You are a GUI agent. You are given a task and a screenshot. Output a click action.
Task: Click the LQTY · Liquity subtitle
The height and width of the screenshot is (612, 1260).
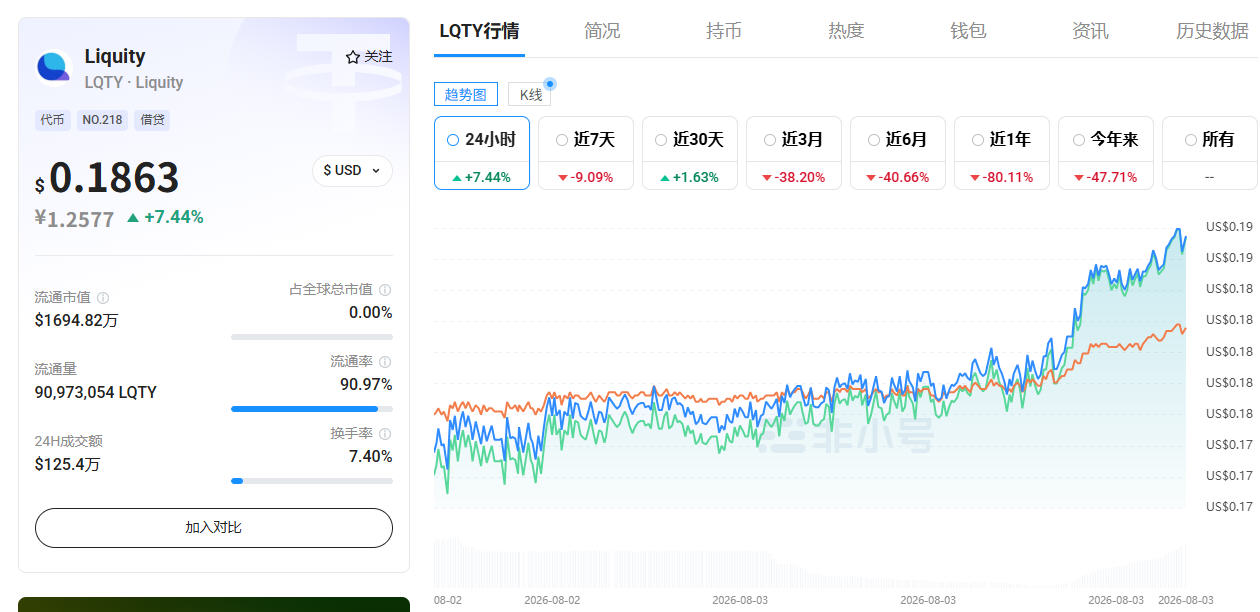point(134,82)
